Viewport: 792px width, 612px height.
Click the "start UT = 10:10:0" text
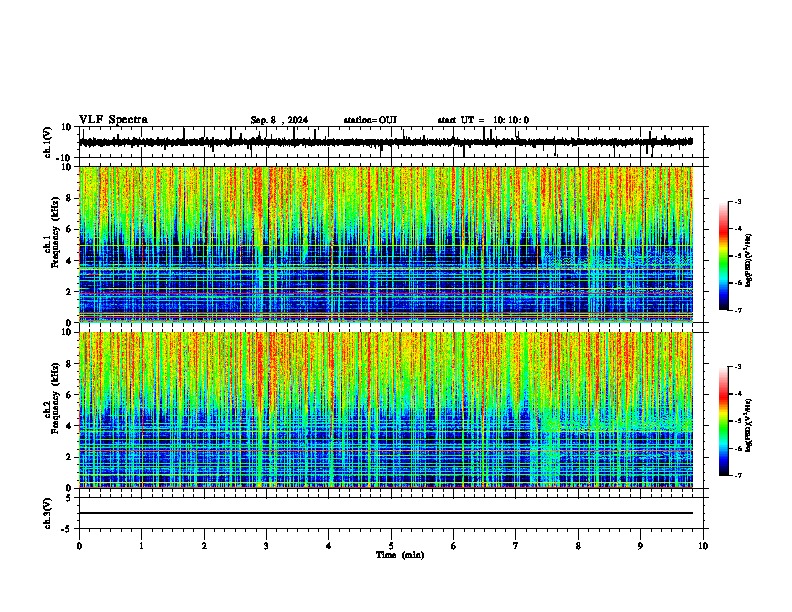click(x=483, y=120)
